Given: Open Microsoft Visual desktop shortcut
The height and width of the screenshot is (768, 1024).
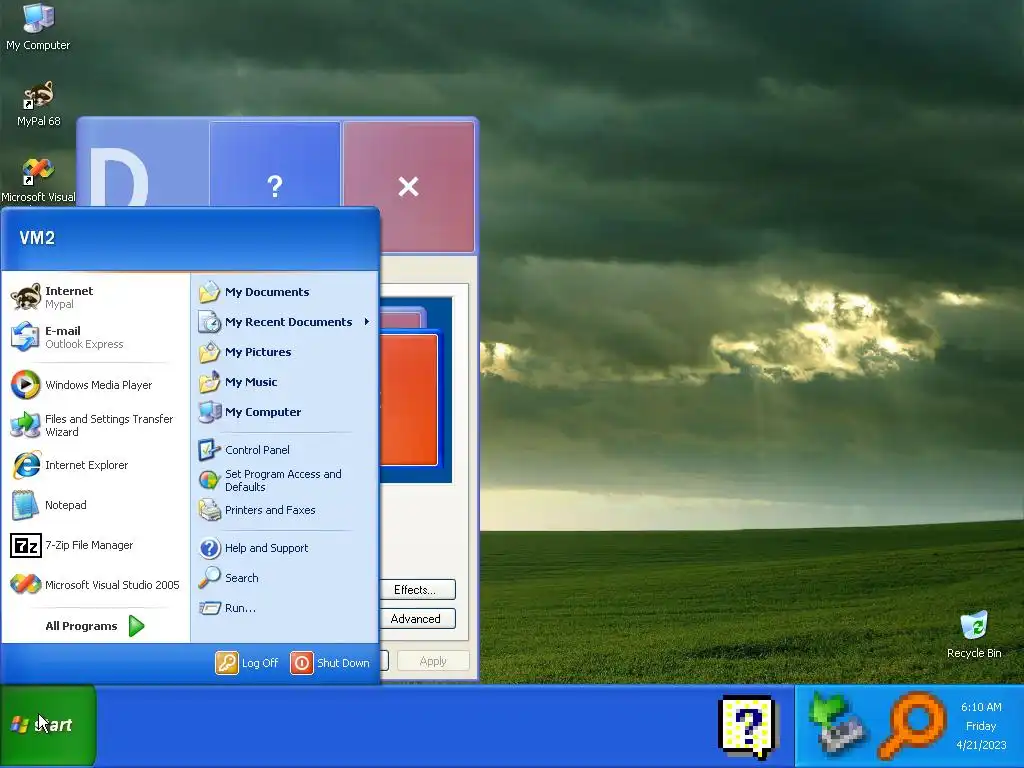Looking at the screenshot, I should 38,180.
